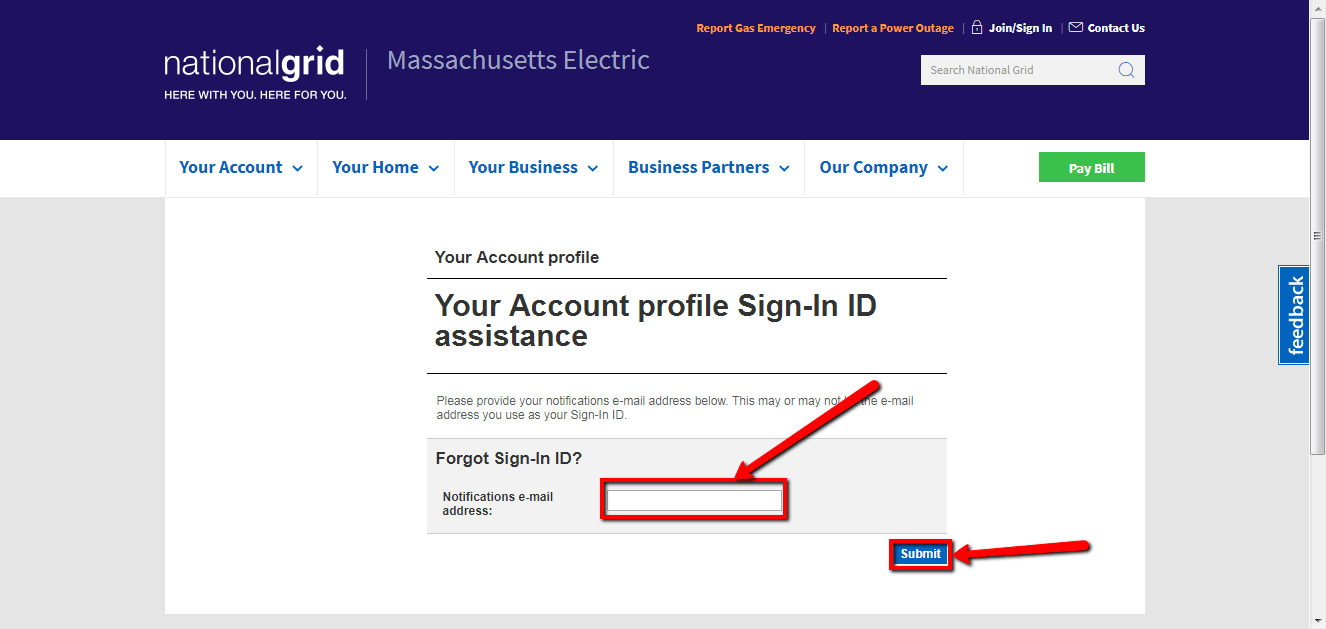Image resolution: width=1326 pixels, height=629 pixels.
Task: Expand the Your Business dropdown
Action: tap(533, 167)
